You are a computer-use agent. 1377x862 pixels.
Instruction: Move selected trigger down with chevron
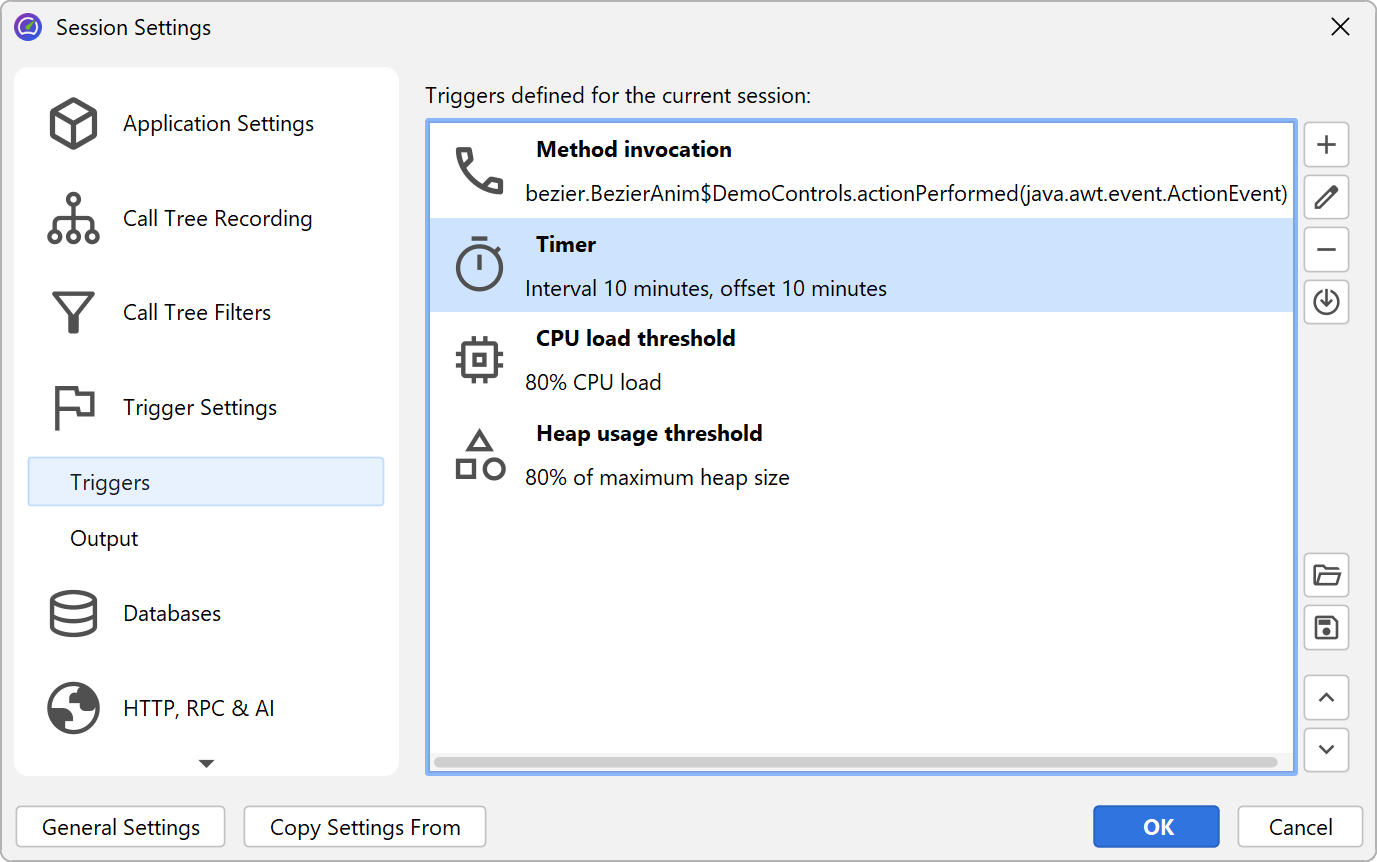click(x=1326, y=750)
